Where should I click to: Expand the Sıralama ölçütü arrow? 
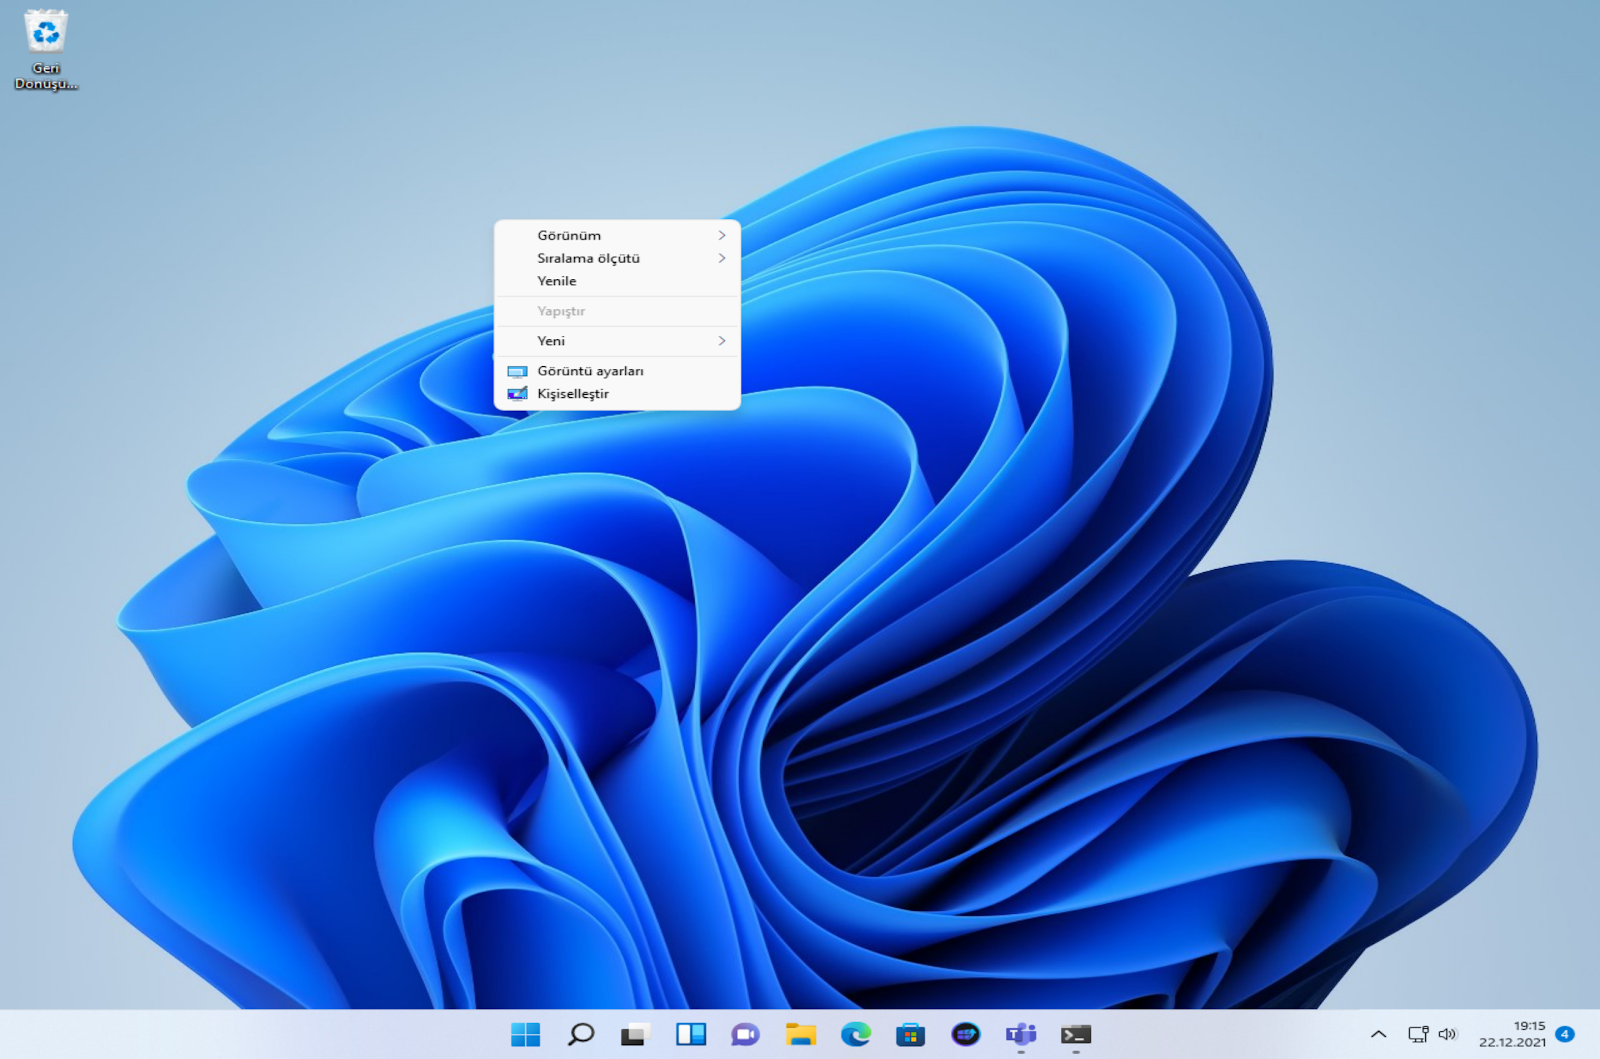click(721, 258)
